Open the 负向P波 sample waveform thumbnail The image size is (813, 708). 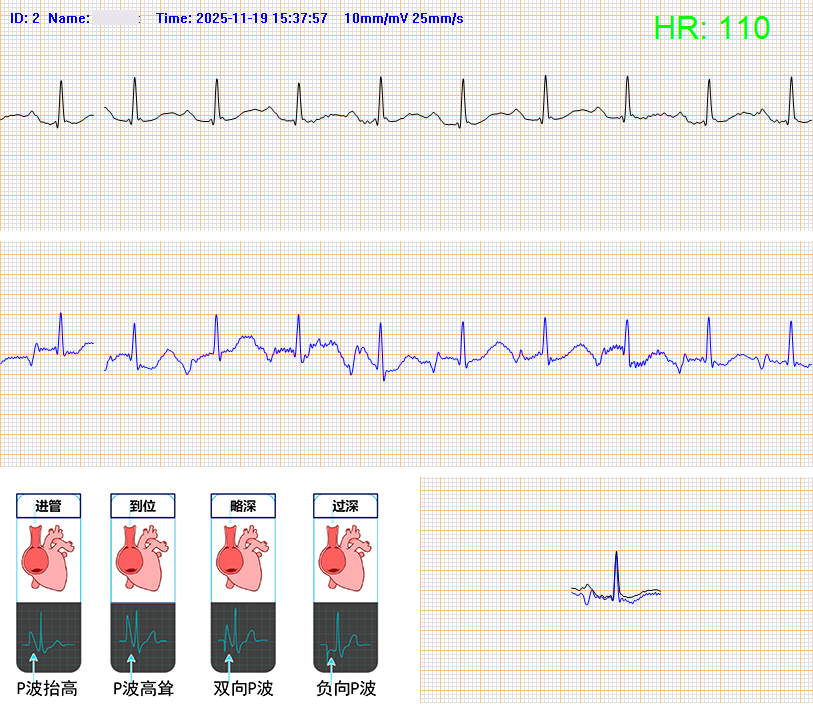345,637
